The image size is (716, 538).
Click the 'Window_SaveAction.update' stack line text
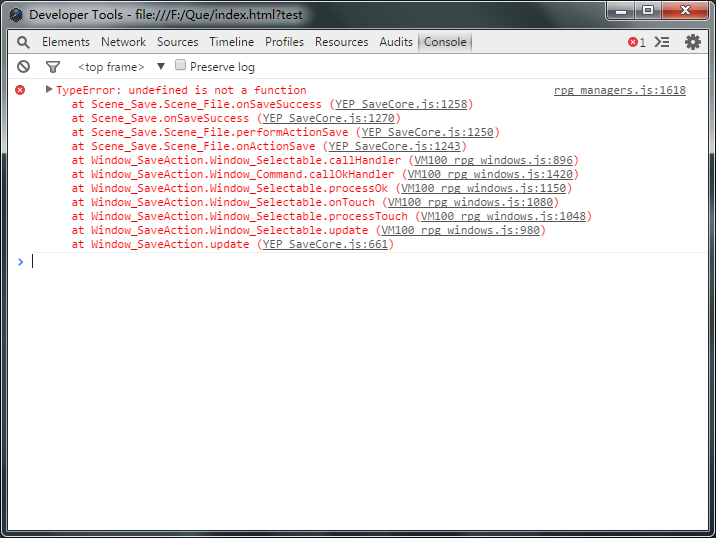170,244
